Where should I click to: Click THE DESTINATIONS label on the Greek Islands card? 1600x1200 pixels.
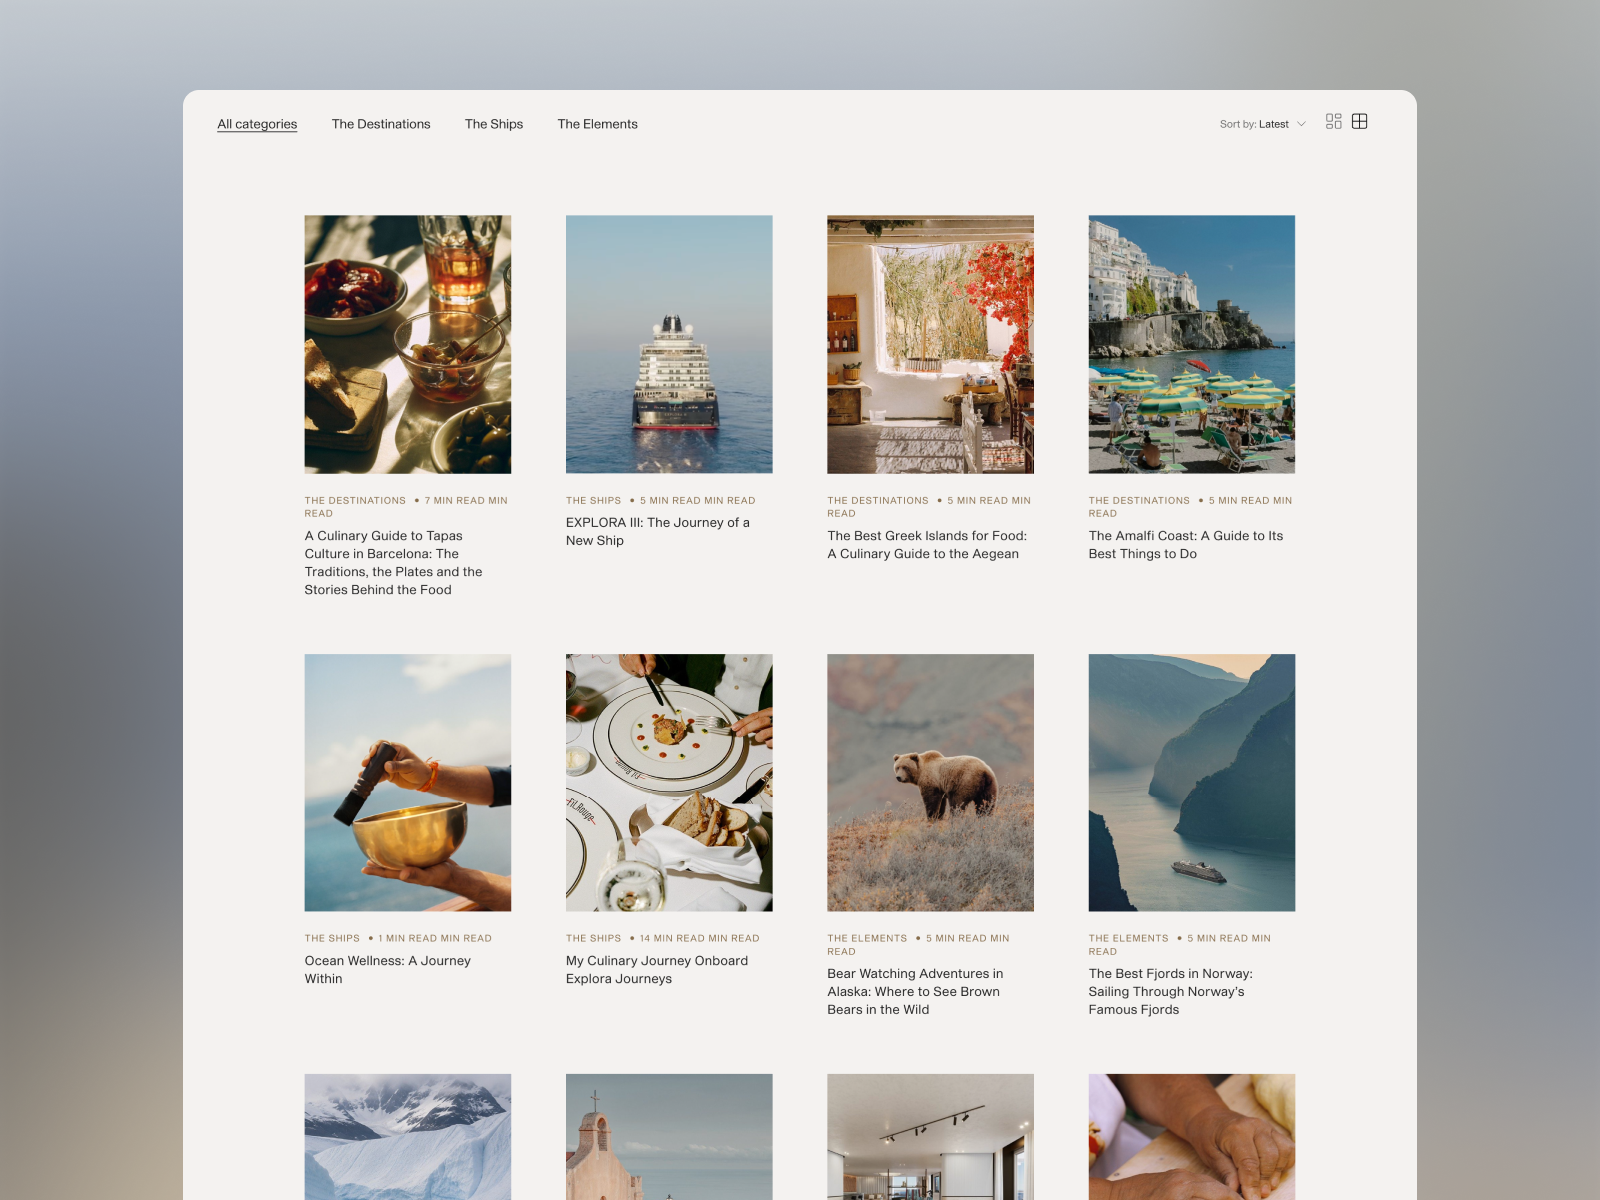click(x=878, y=501)
